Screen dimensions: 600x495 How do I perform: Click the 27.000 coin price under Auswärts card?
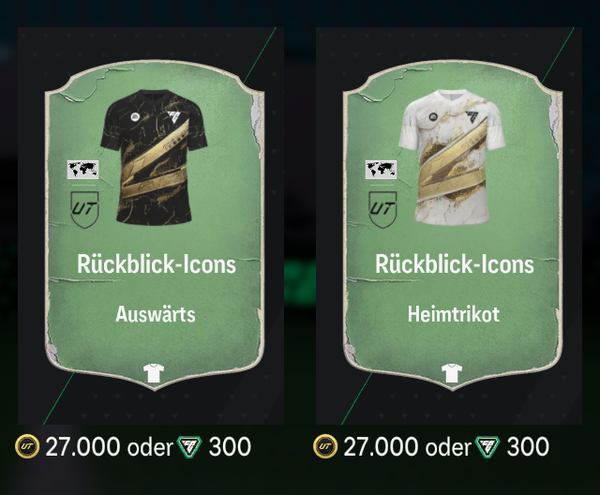[83, 447]
